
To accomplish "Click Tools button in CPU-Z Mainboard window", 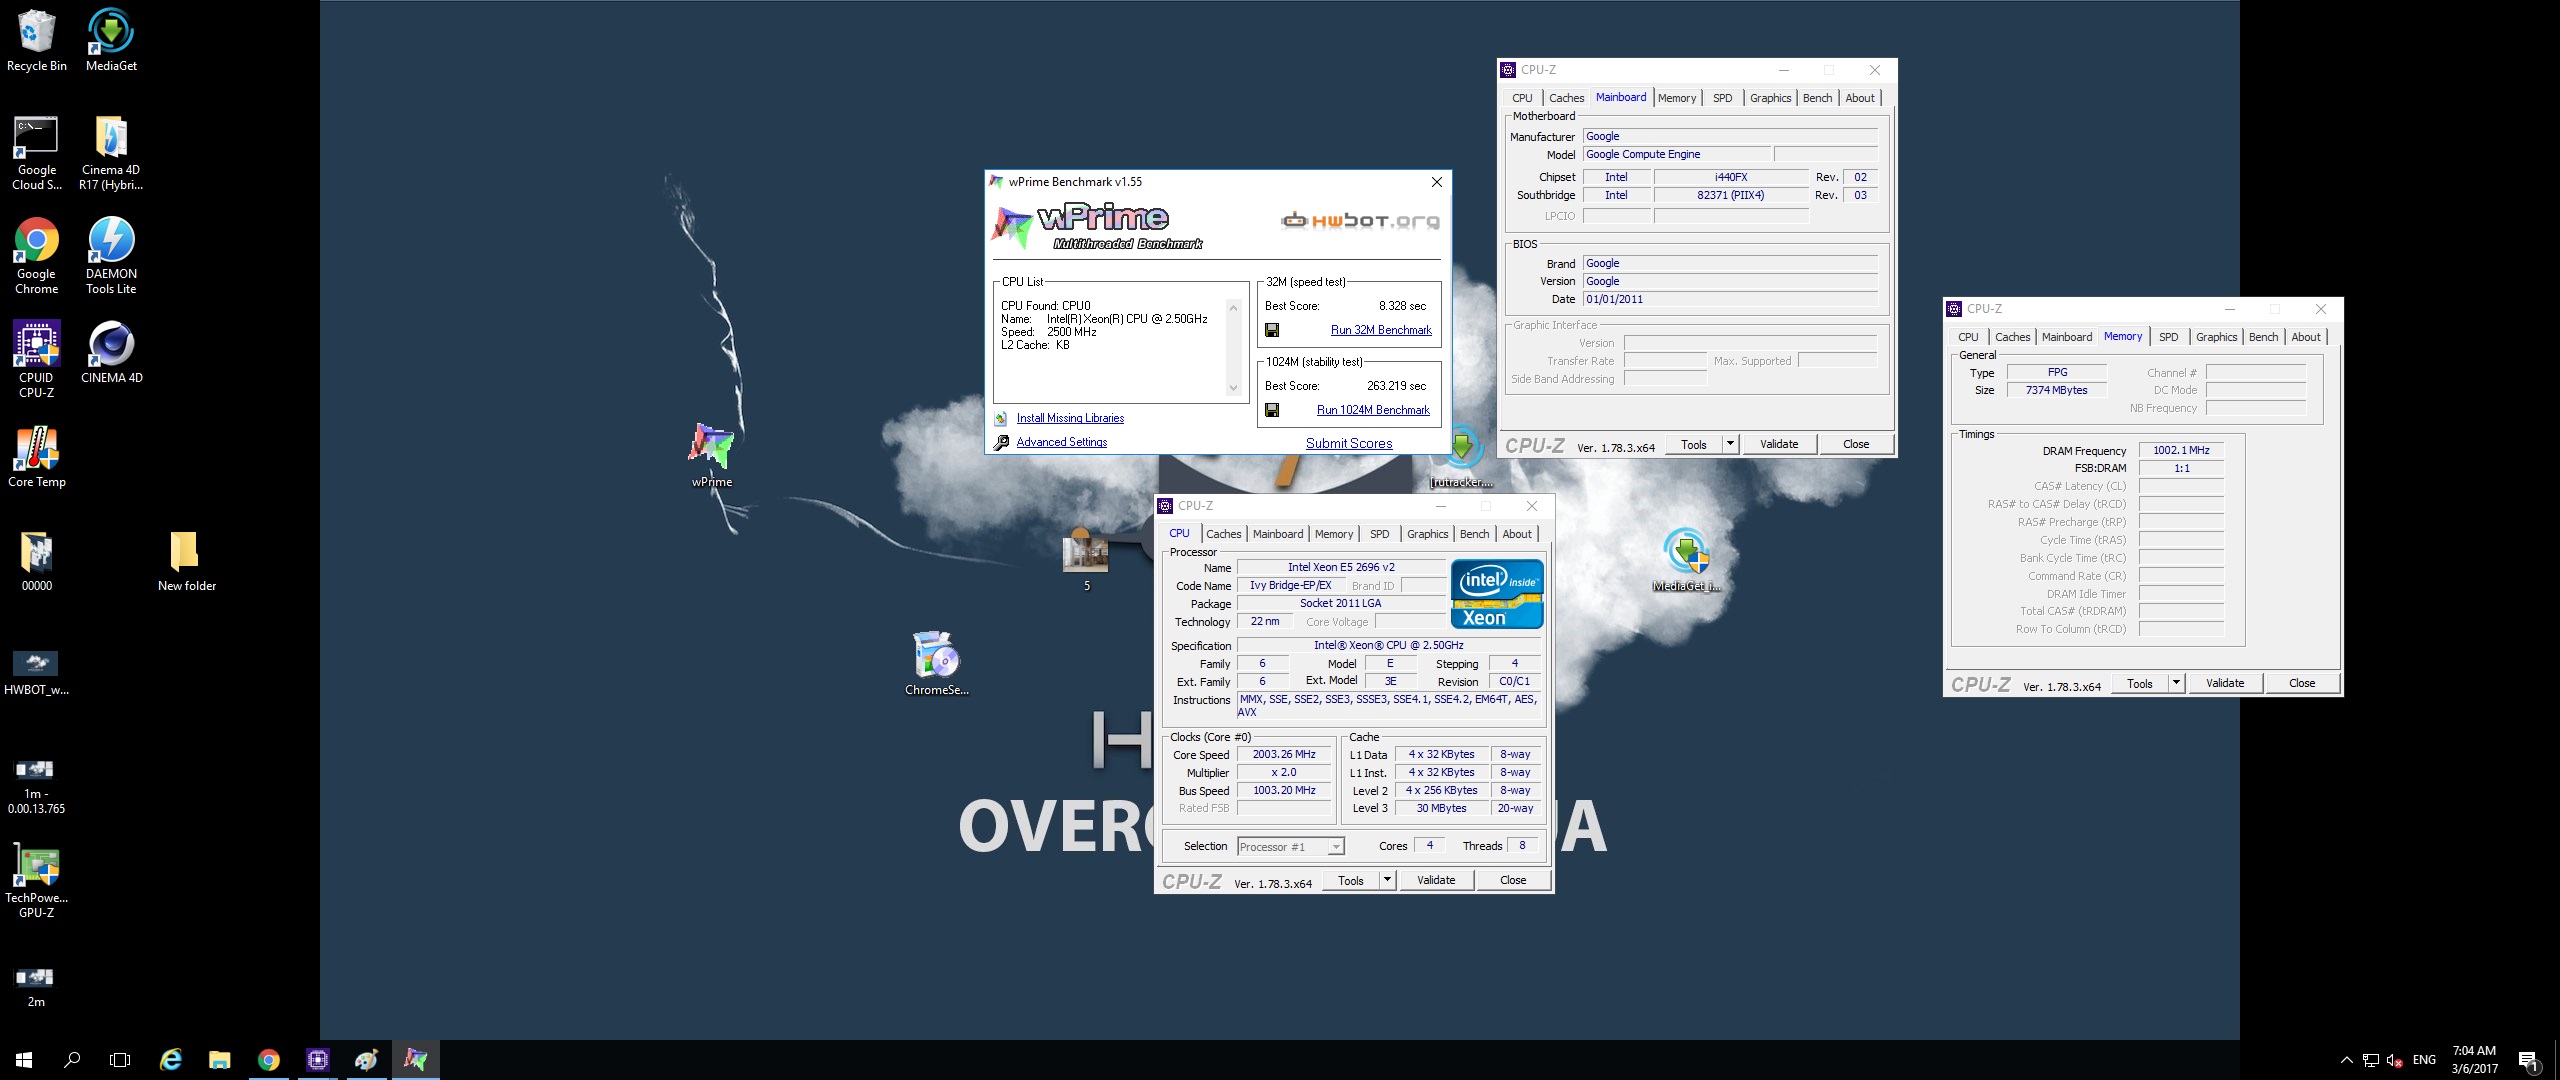I will point(1694,444).
